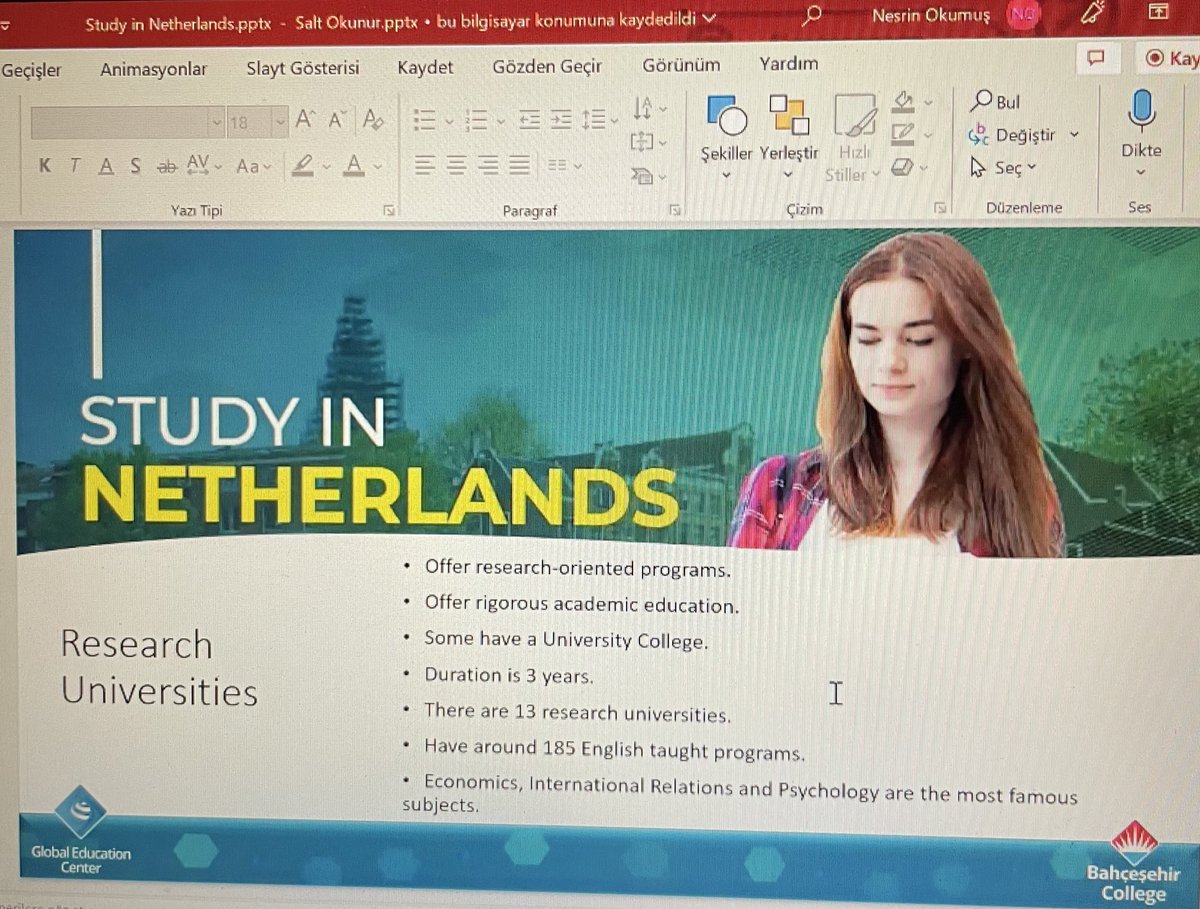
Task: Align text right
Action: click(x=488, y=166)
